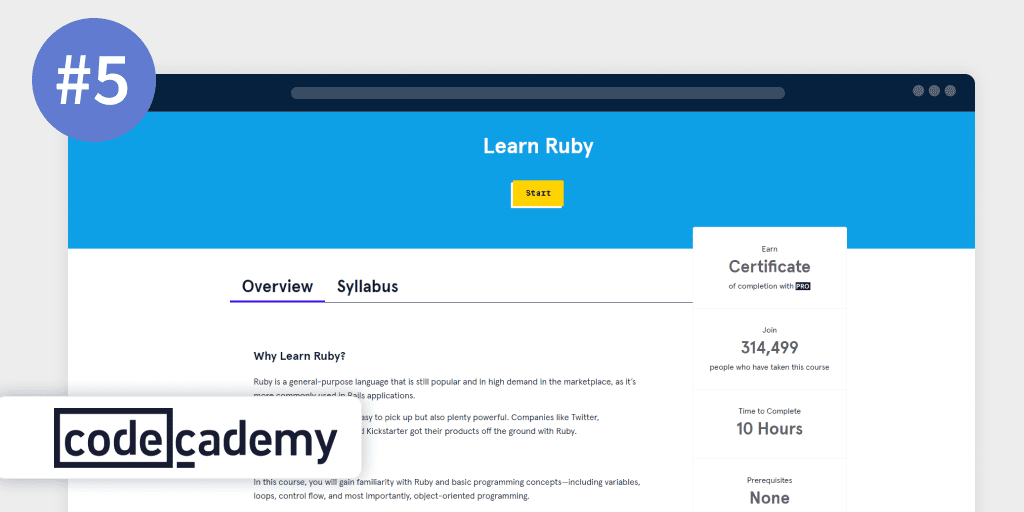Click the browser address bar
The image size is (1024, 512).
[537, 93]
